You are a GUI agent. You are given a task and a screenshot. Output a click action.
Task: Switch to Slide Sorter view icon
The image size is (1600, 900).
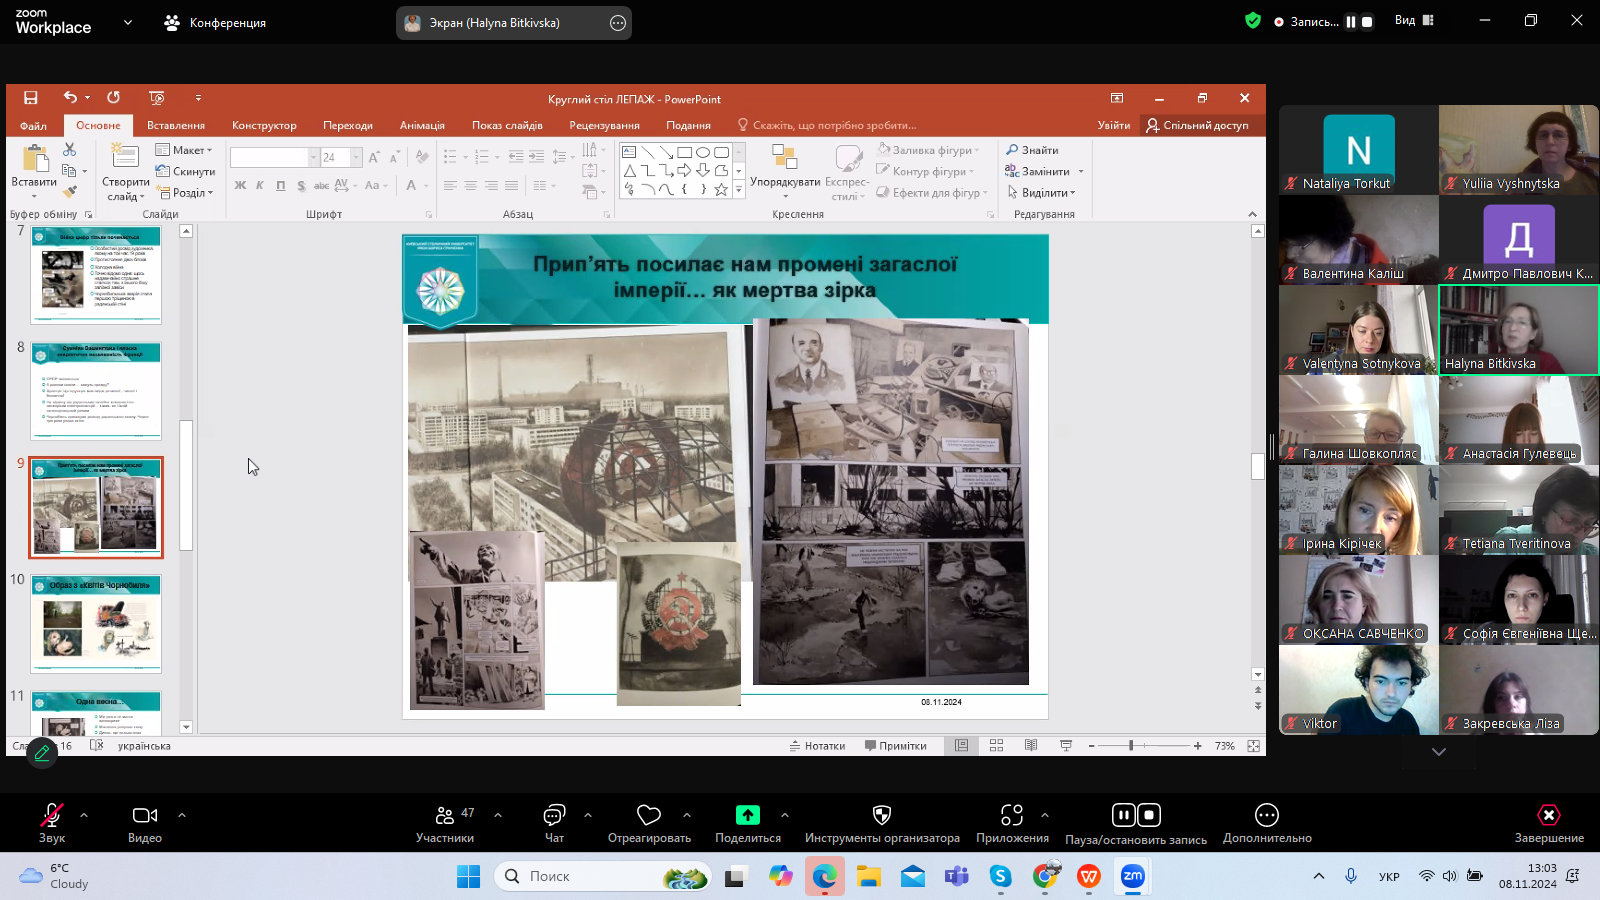[996, 746]
